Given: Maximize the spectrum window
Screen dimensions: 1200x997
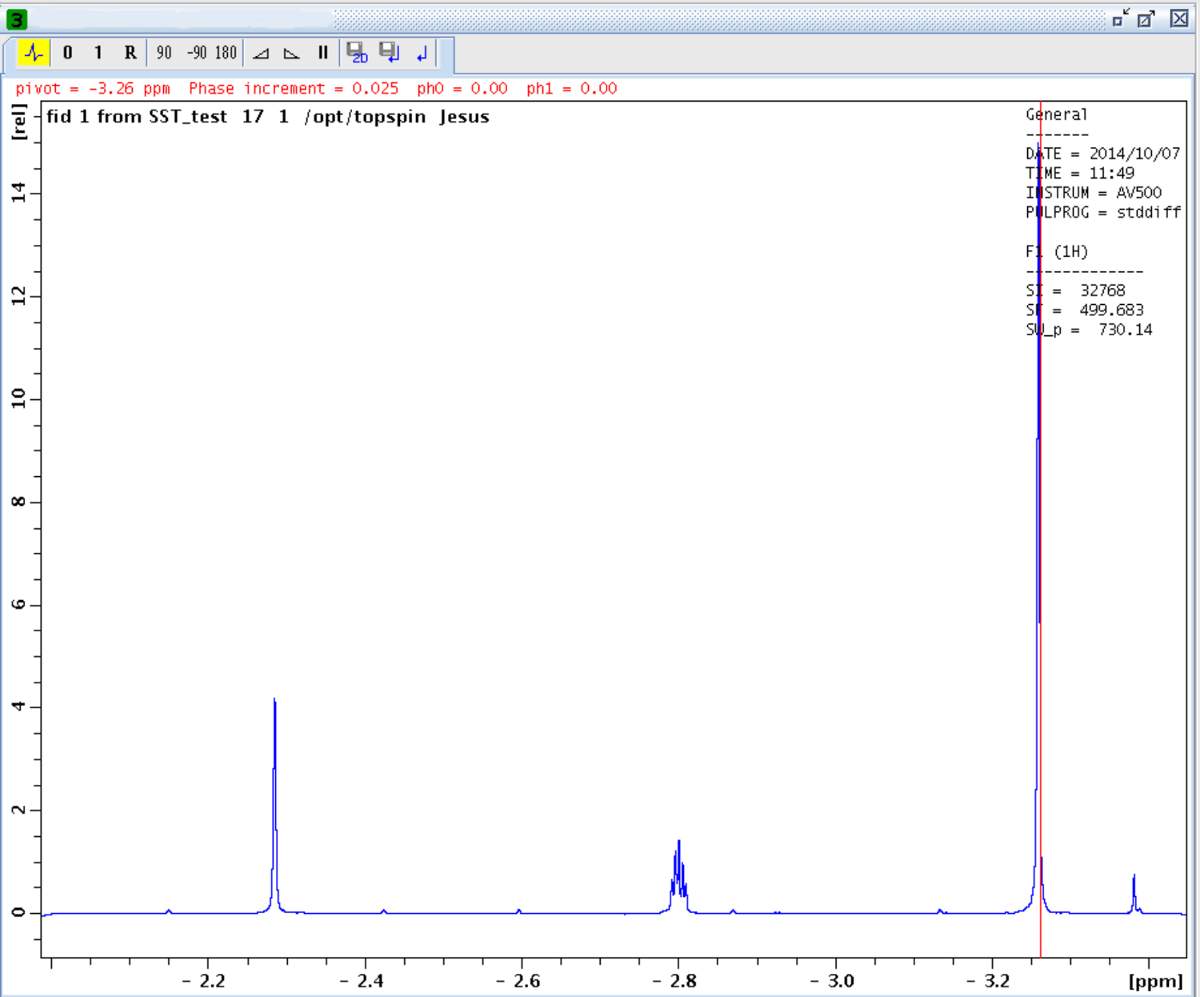Looking at the screenshot, I should (1146, 18).
